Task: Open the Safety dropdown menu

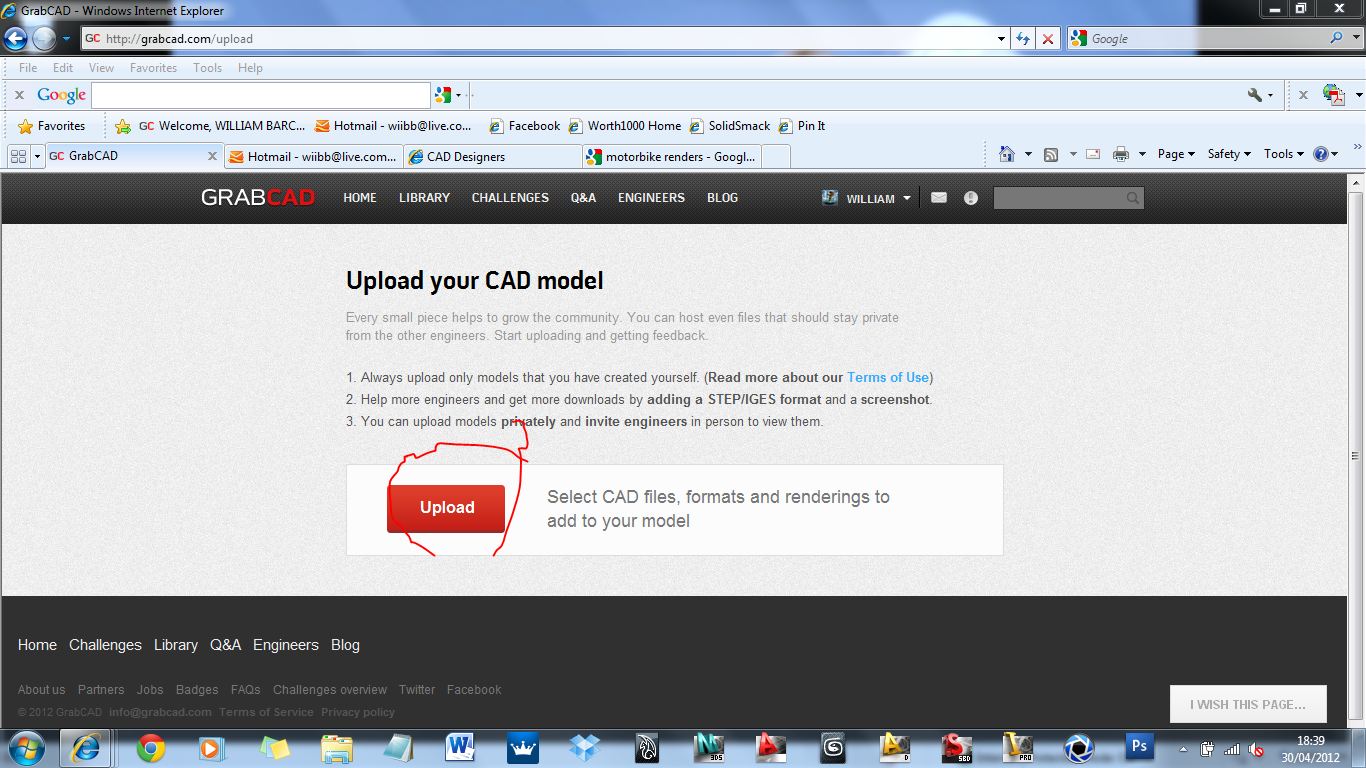Action: (1229, 154)
